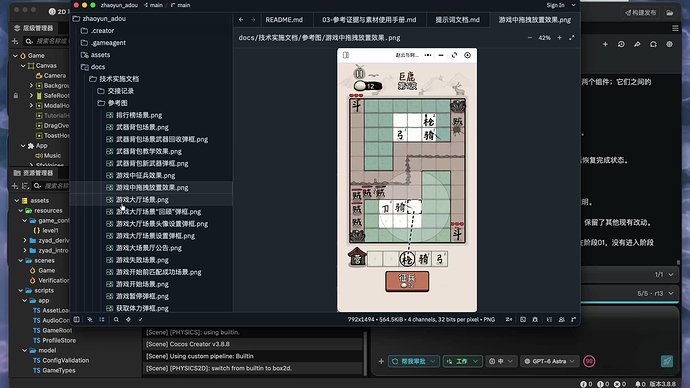Open 排行榜场景.png in file tree
Viewport: 690px width, 388px height.
pos(139,115)
